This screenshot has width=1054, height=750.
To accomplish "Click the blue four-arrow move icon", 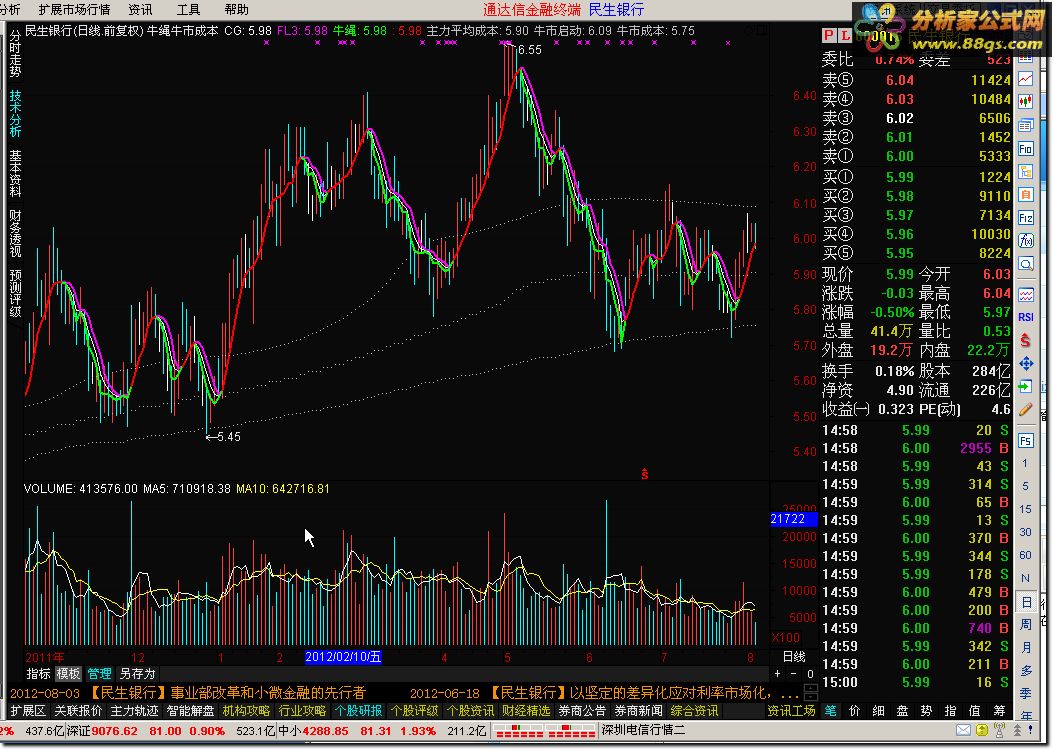I will pos(1026,364).
